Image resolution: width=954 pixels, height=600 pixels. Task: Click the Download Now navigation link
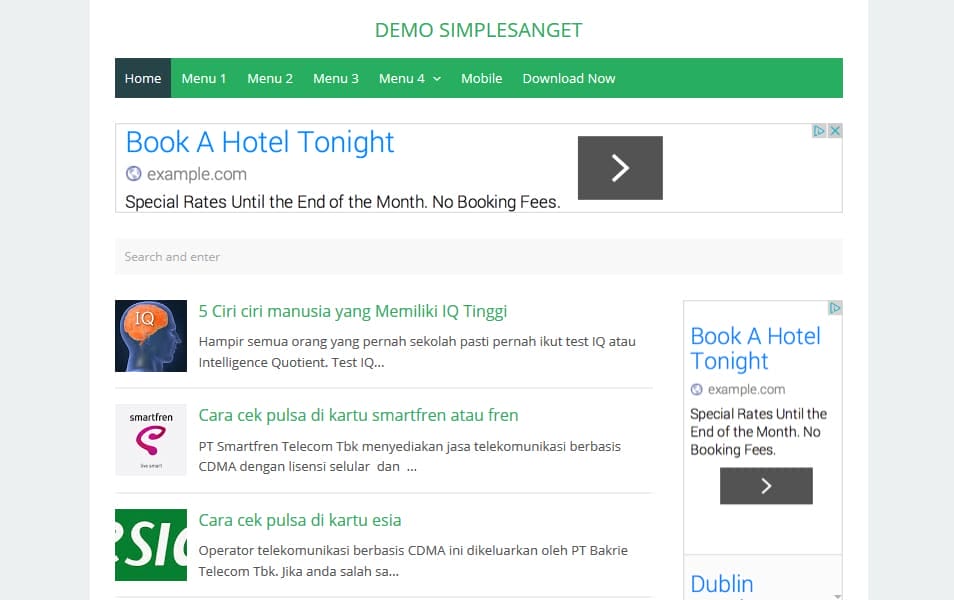(x=568, y=78)
